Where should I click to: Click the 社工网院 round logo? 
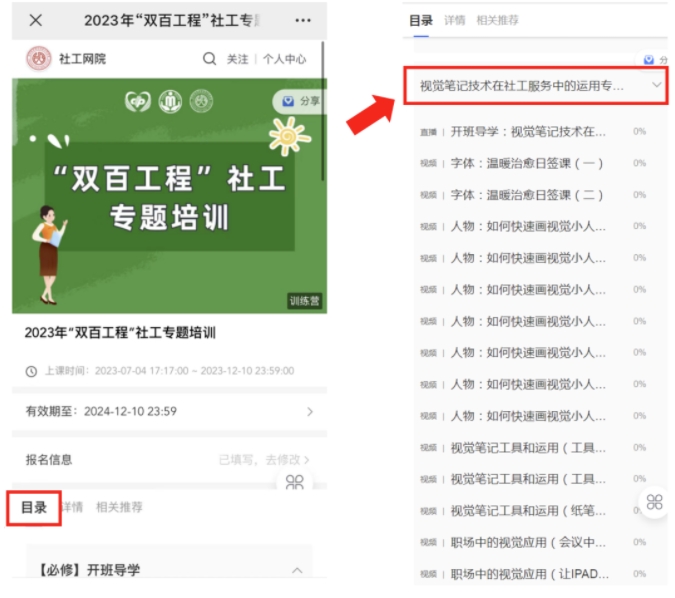pos(39,59)
